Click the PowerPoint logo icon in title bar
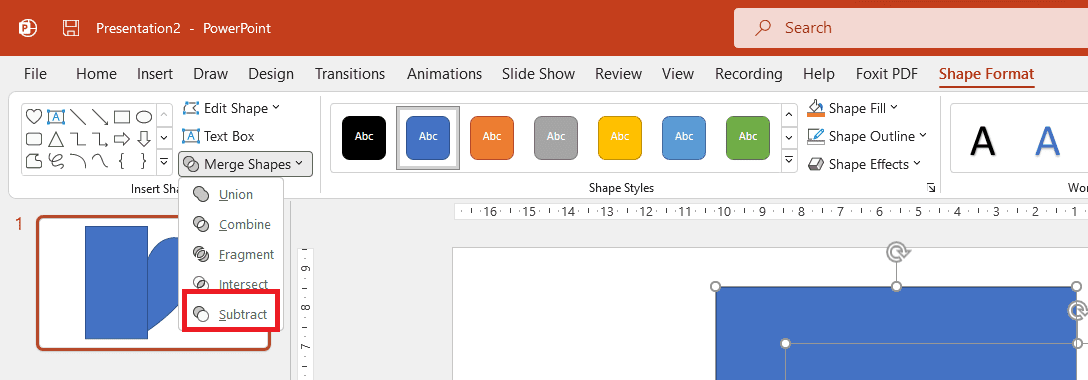Image resolution: width=1088 pixels, height=380 pixels. pyautogui.click(x=28, y=28)
